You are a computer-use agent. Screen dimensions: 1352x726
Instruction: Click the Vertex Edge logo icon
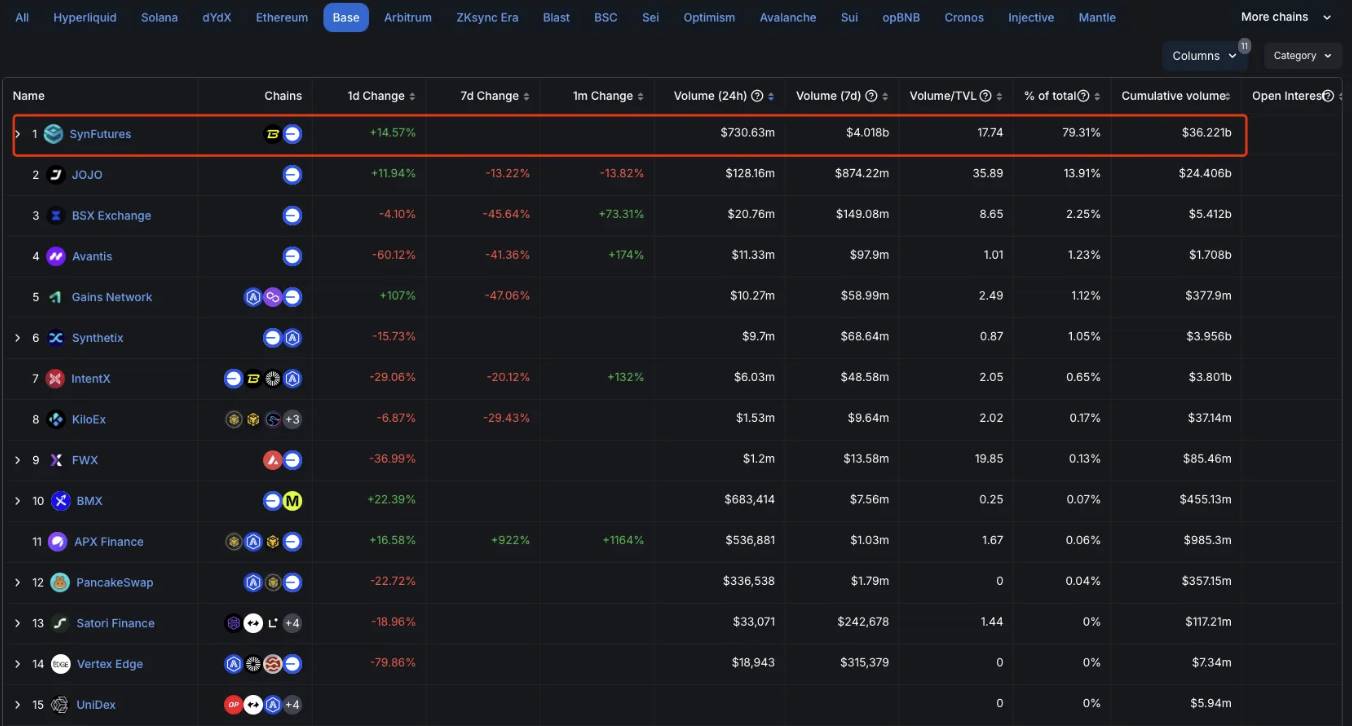point(61,664)
